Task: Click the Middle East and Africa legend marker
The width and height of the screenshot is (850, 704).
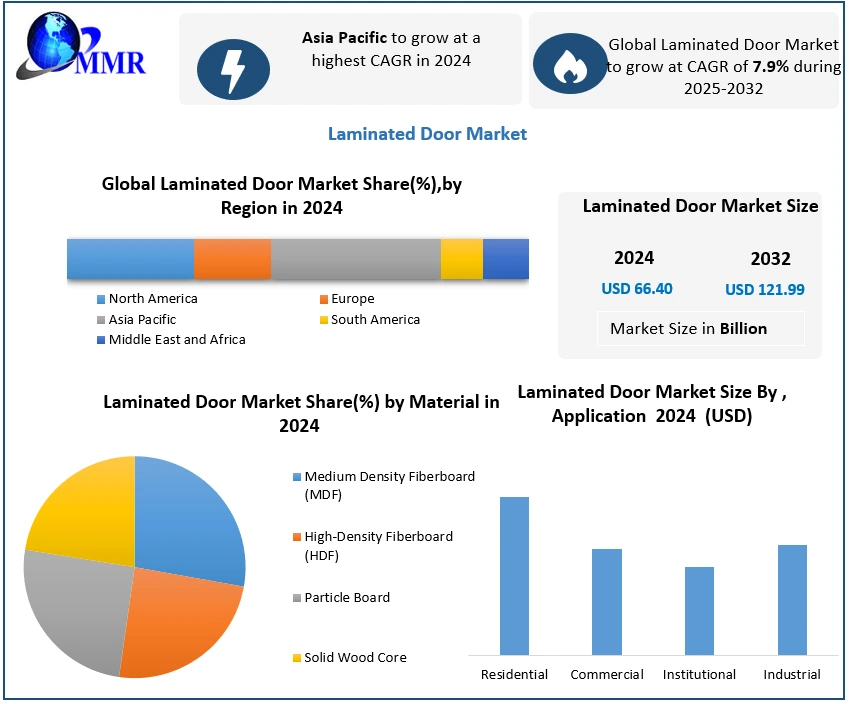Action: pos(101,340)
